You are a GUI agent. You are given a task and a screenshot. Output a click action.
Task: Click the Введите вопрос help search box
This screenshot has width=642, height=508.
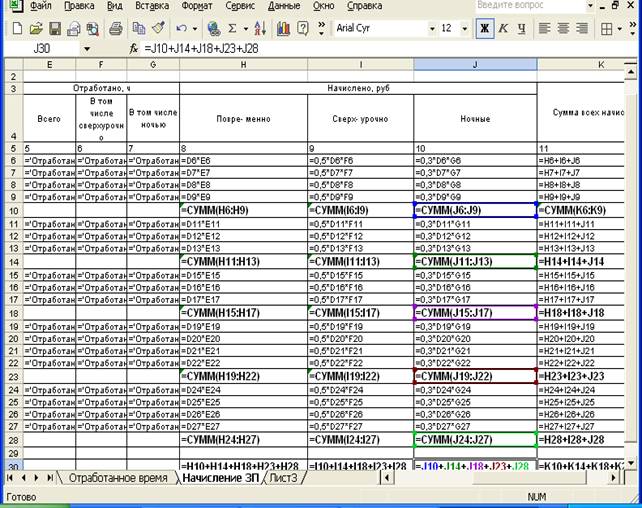click(x=520, y=6)
